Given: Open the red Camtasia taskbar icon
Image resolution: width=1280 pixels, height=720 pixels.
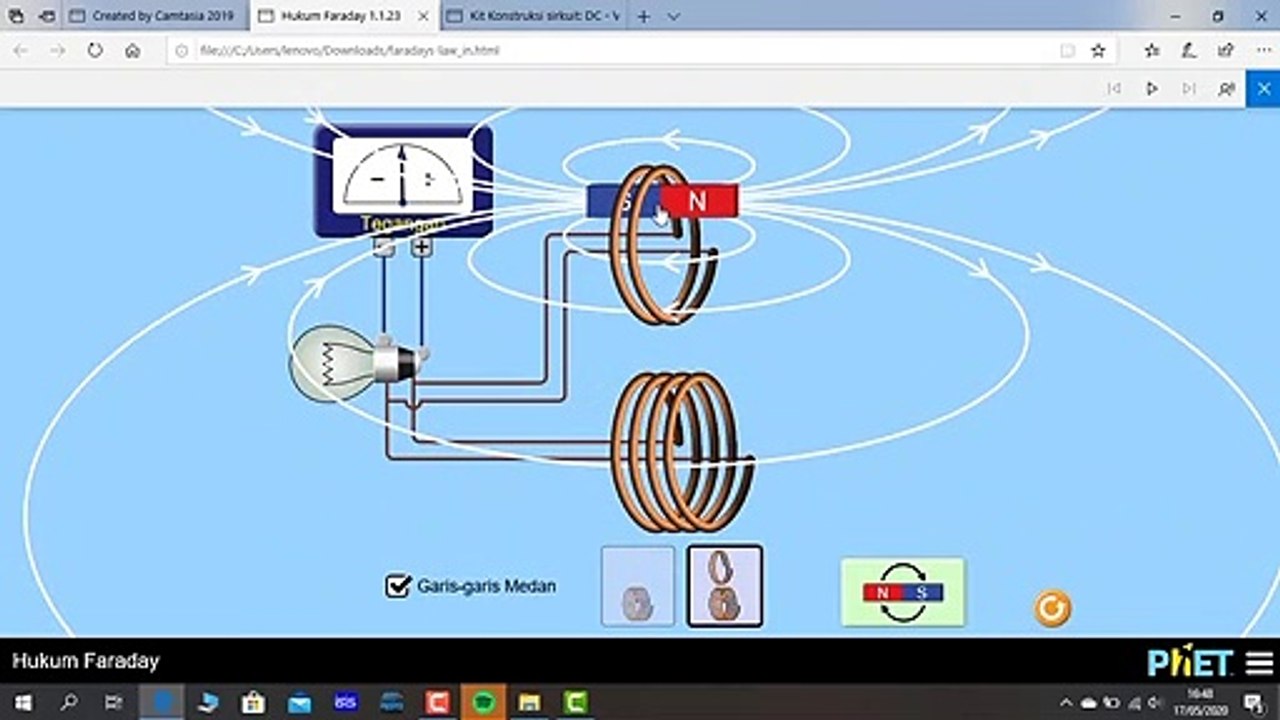Looking at the screenshot, I should (438, 702).
